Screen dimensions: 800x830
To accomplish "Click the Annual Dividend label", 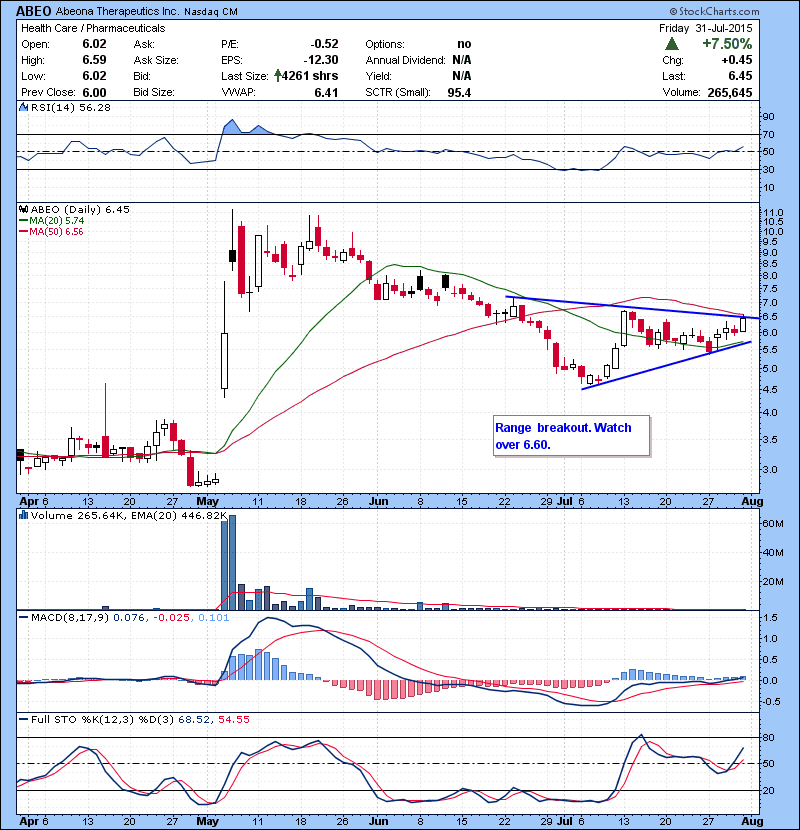I will tap(405, 60).
